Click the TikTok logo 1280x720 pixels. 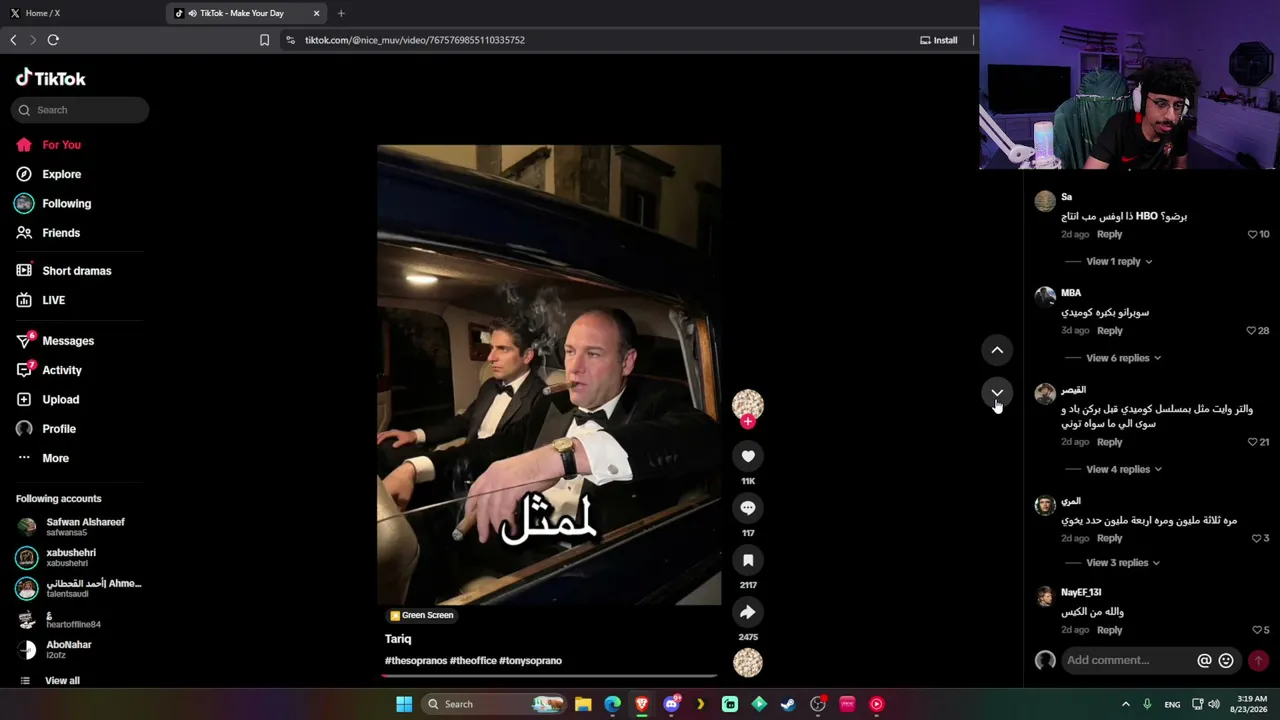pyautogui.click(x=51, y=78)
